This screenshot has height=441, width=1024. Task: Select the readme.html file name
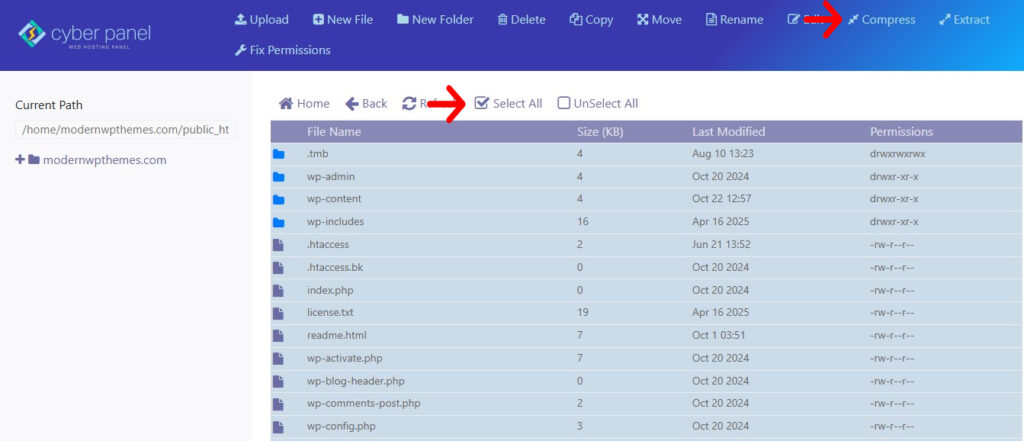coord(336,335)
